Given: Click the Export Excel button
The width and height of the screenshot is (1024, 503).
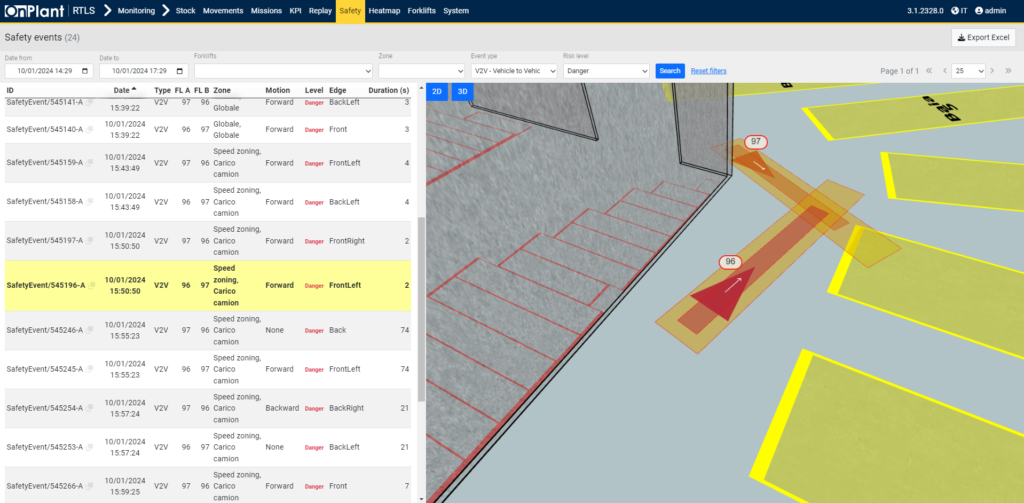Looking at the screenshot, I should [x=983, y=38].
